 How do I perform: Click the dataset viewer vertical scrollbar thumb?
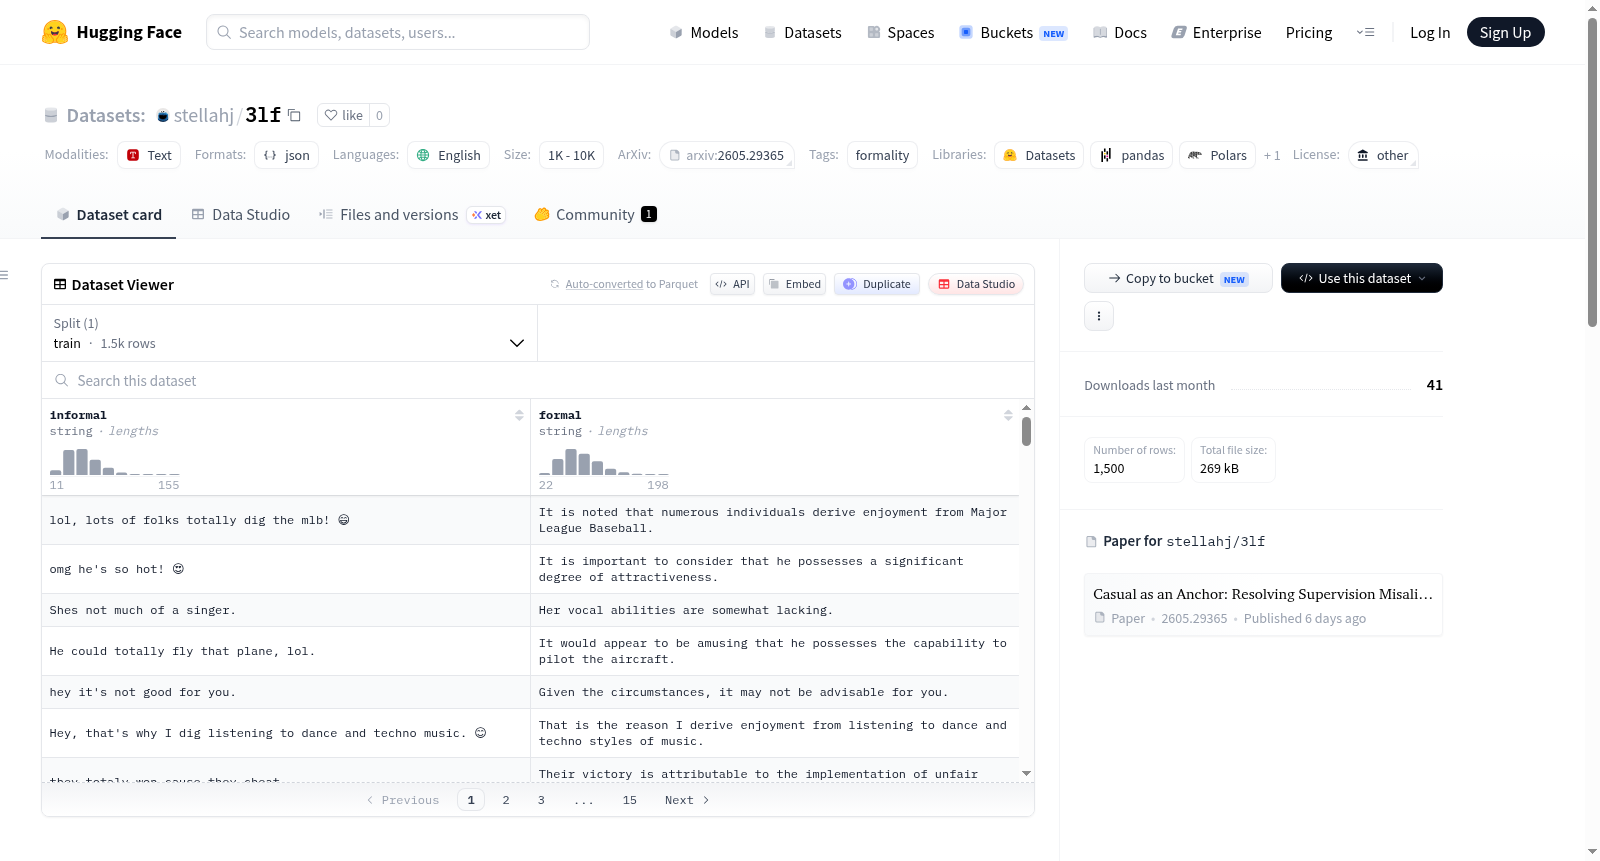coord(1026,431)
